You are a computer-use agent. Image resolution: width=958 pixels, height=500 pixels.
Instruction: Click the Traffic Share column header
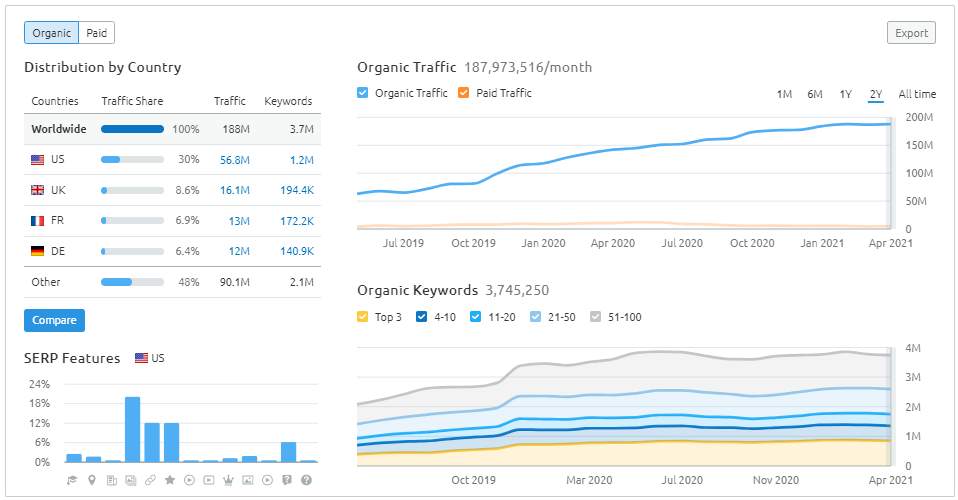(132, 101)
